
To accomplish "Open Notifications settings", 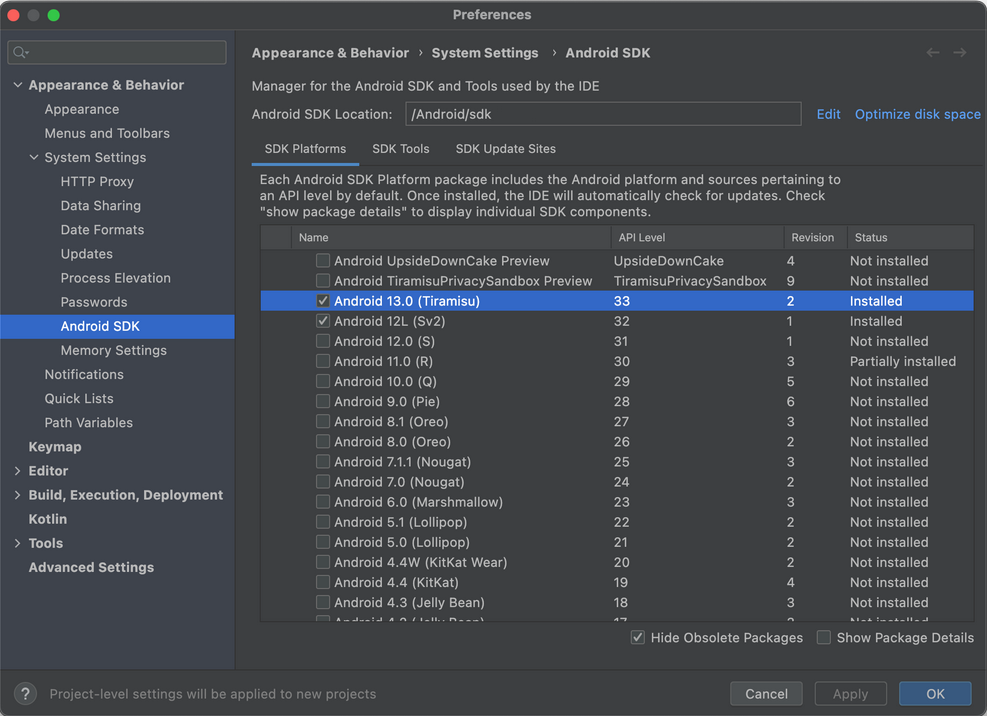I will 84,375.
